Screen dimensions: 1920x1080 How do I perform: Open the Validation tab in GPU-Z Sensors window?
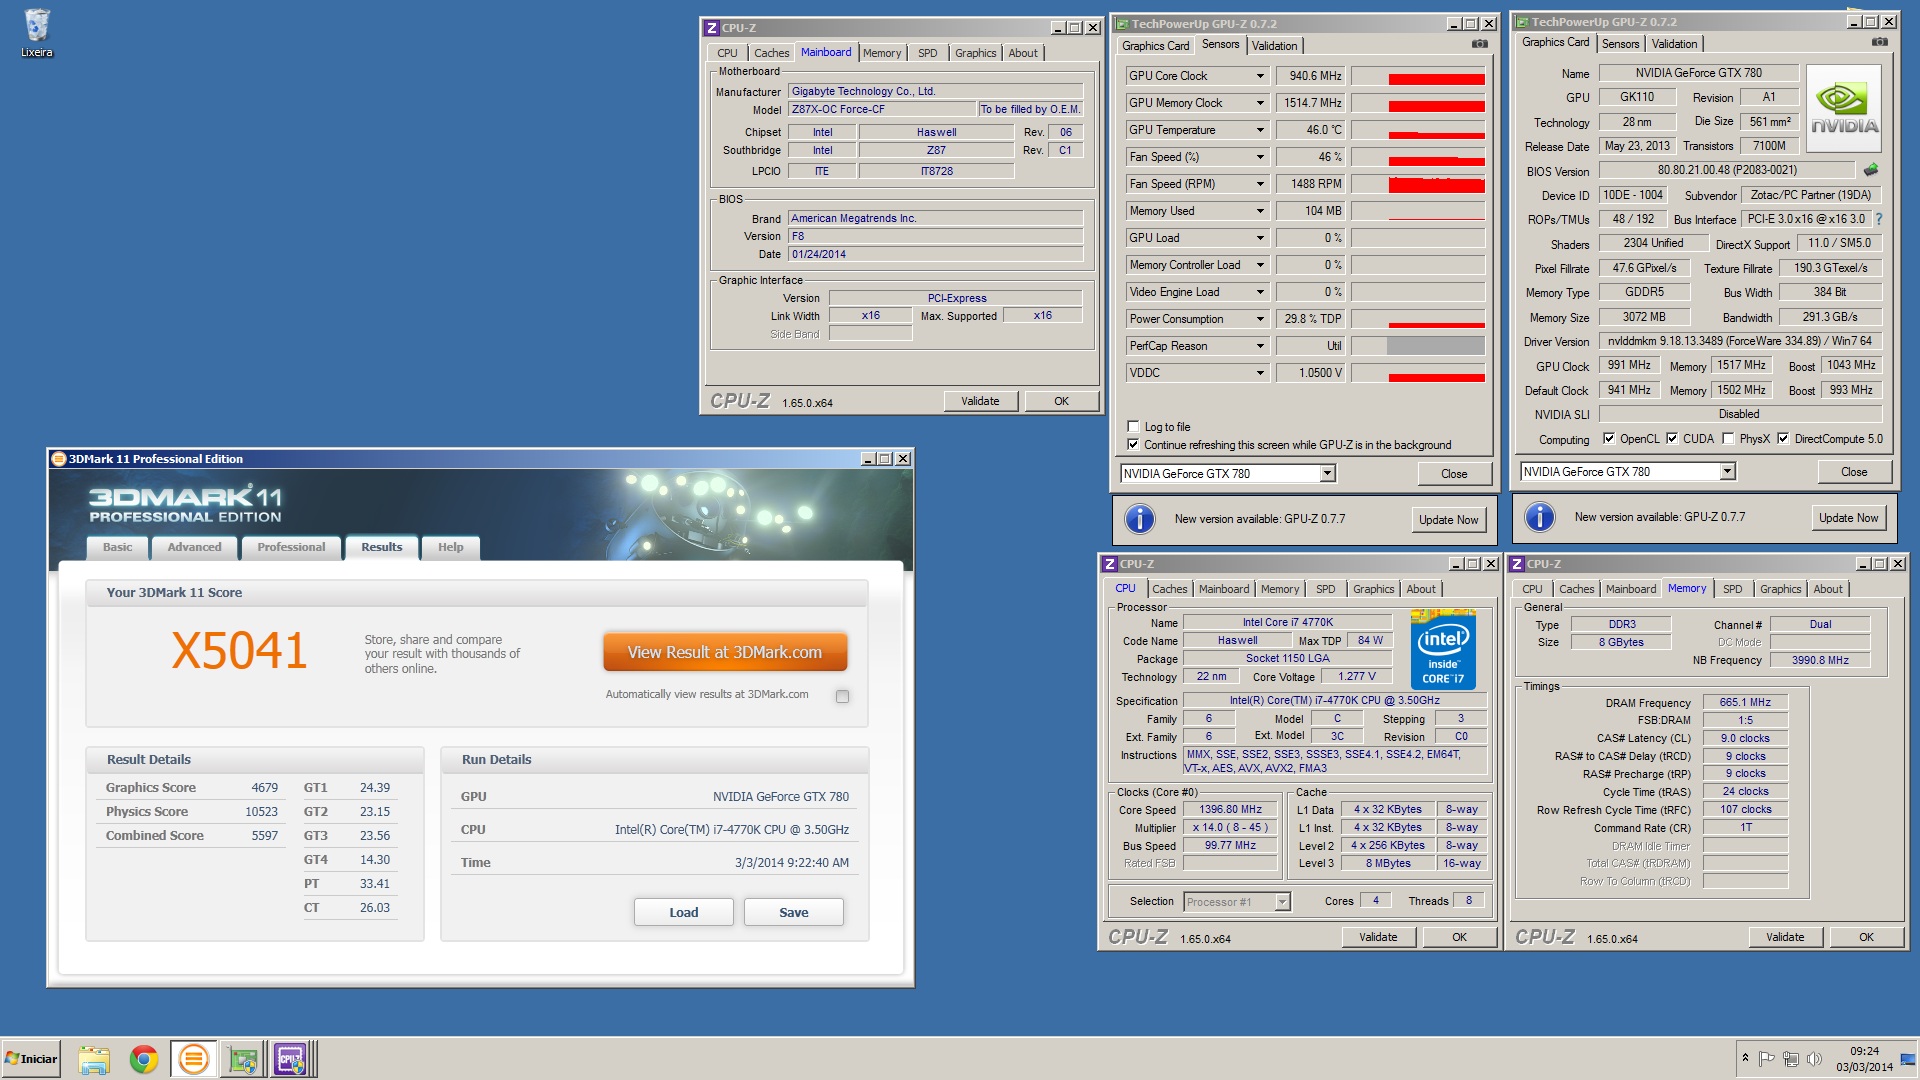click(1274, 45)
